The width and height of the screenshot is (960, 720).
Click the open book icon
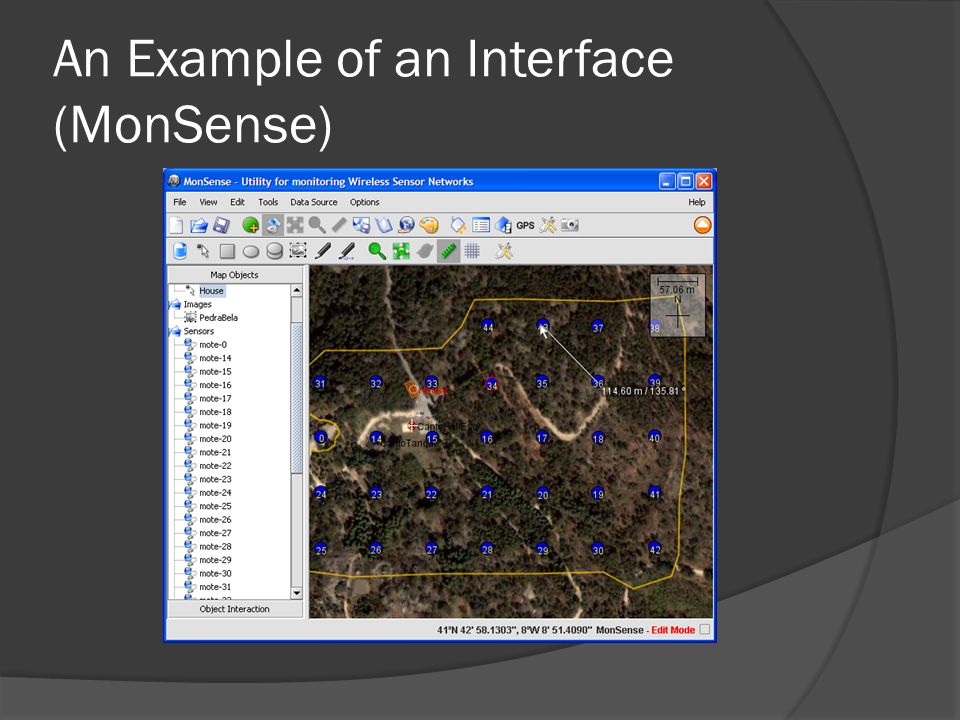pyautogui.click(x=384, y=225)
